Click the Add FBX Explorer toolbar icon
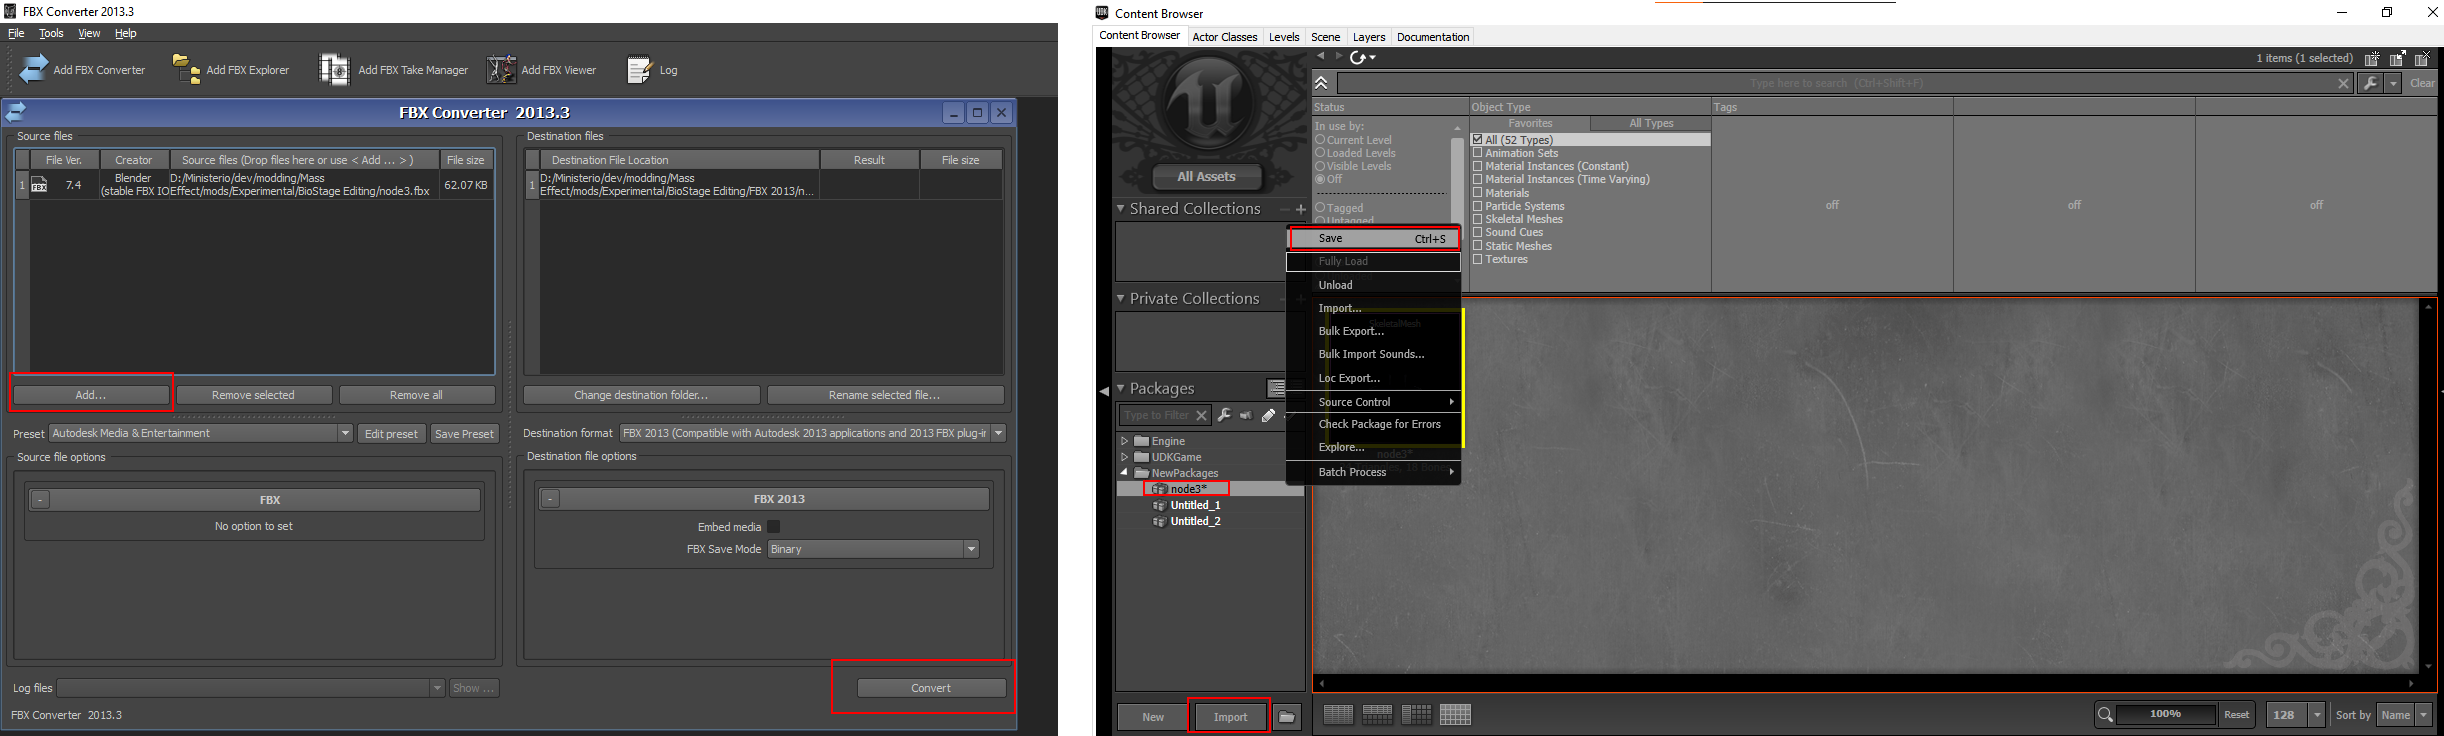The image size is (2444, 736). click(x=186, y=69)
